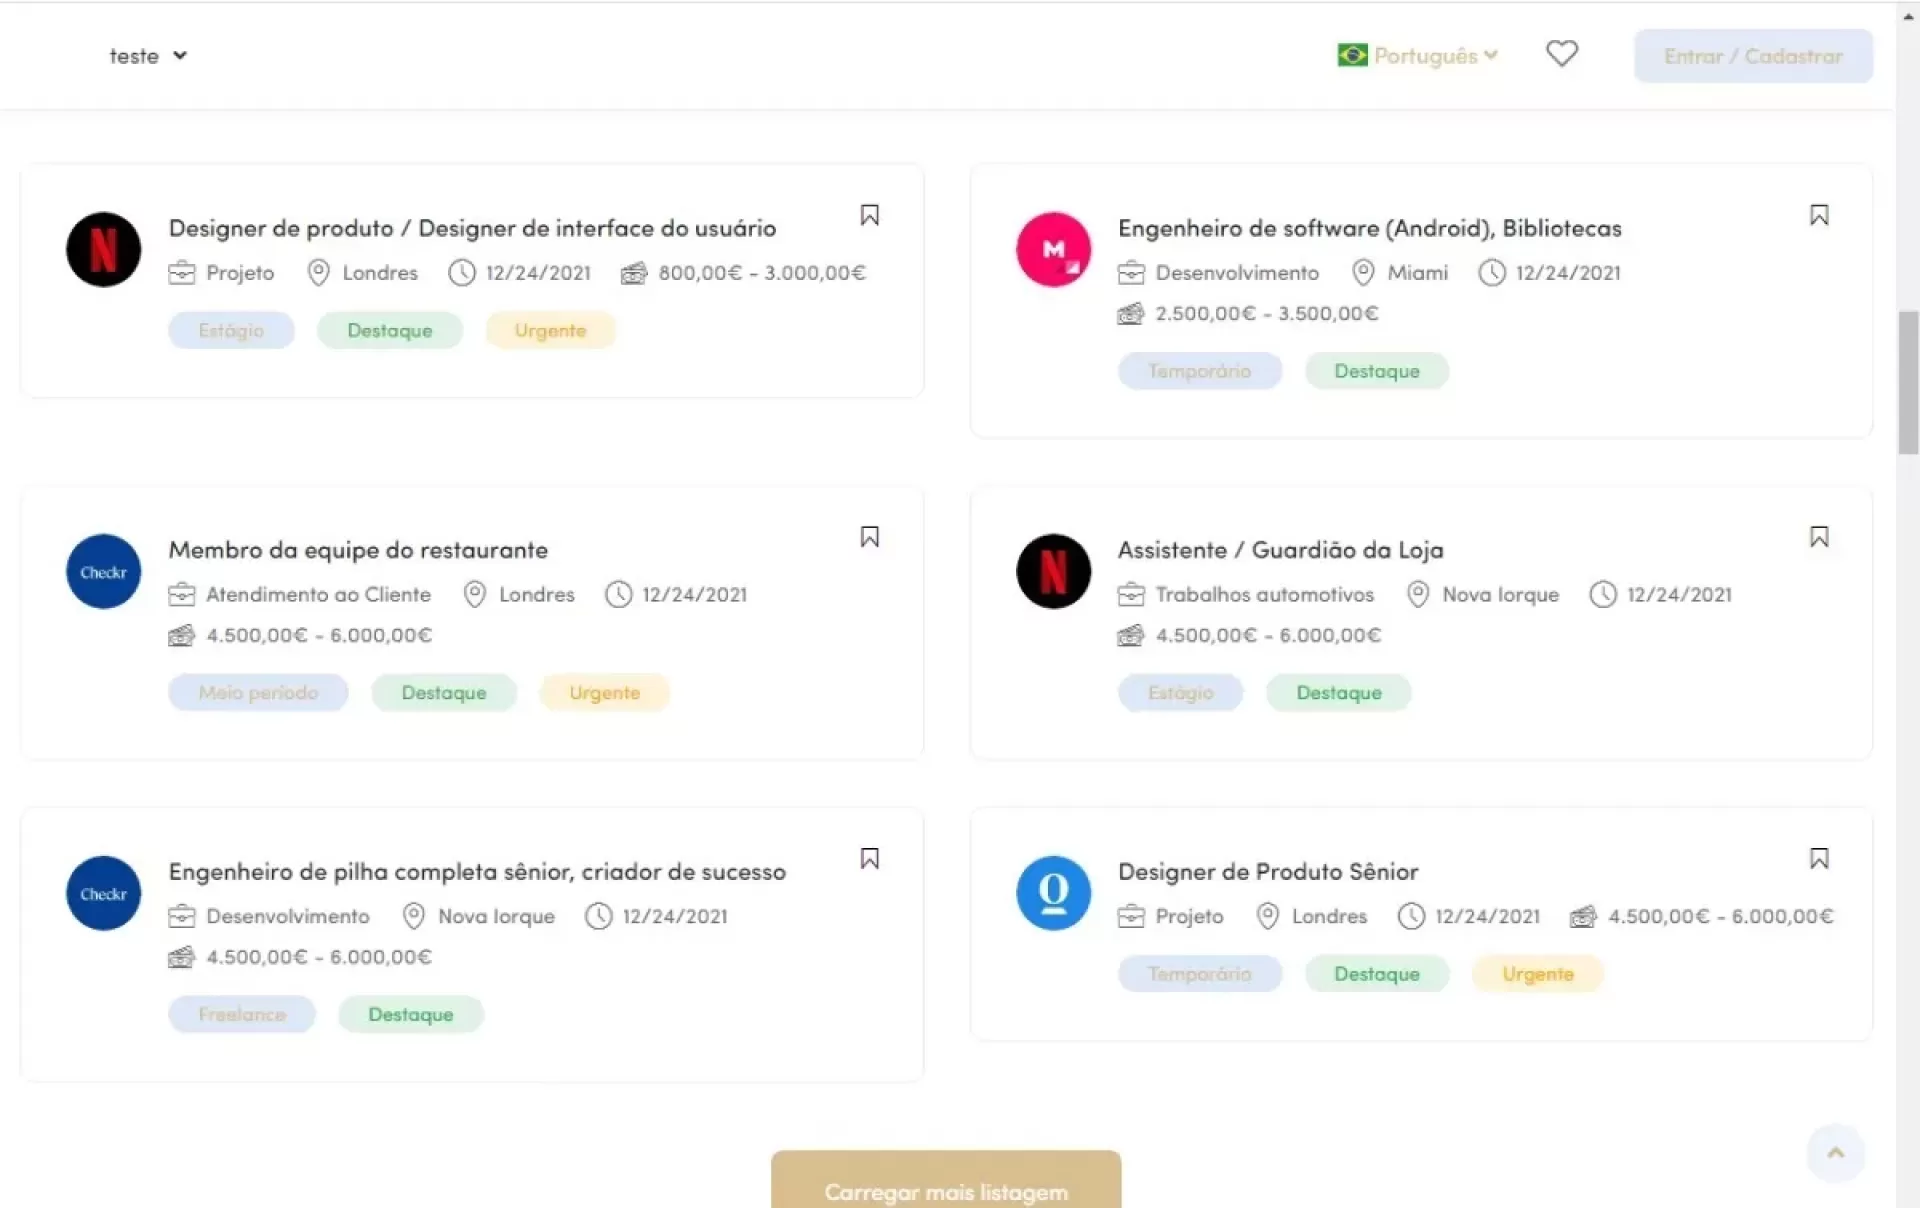Expand the teste menu dropdown
The image size is (1920, 1208).
(x=148, y=56)
